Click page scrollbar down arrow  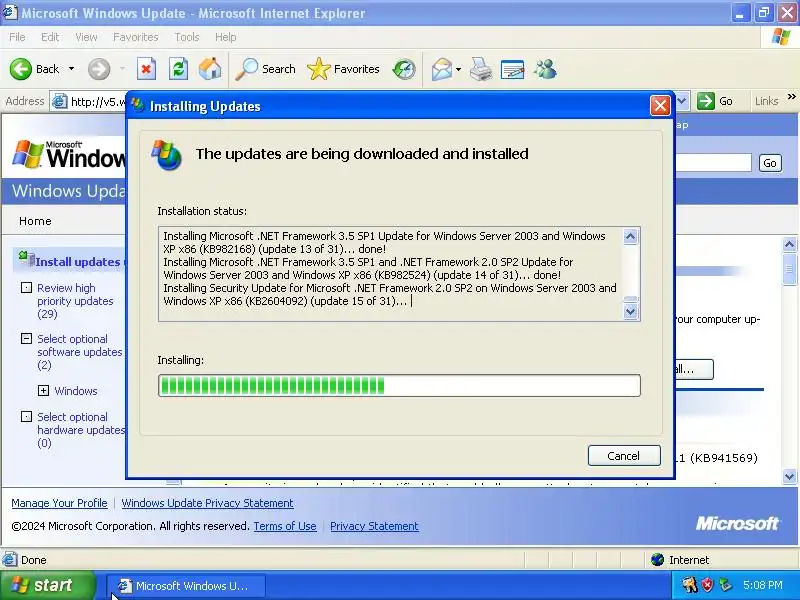tap(789, 476)
